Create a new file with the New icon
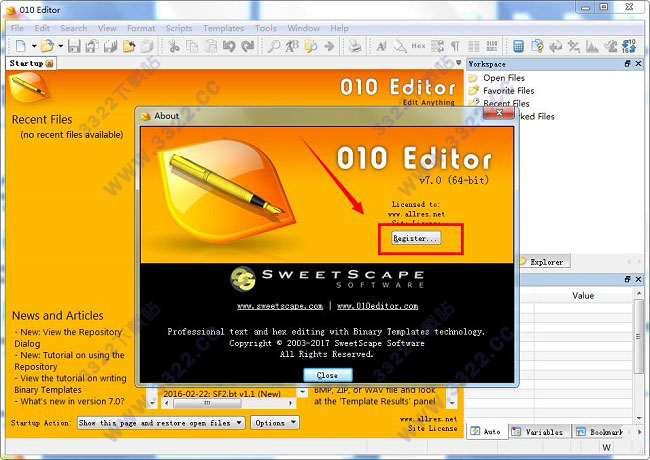 (x=20, y=46)
